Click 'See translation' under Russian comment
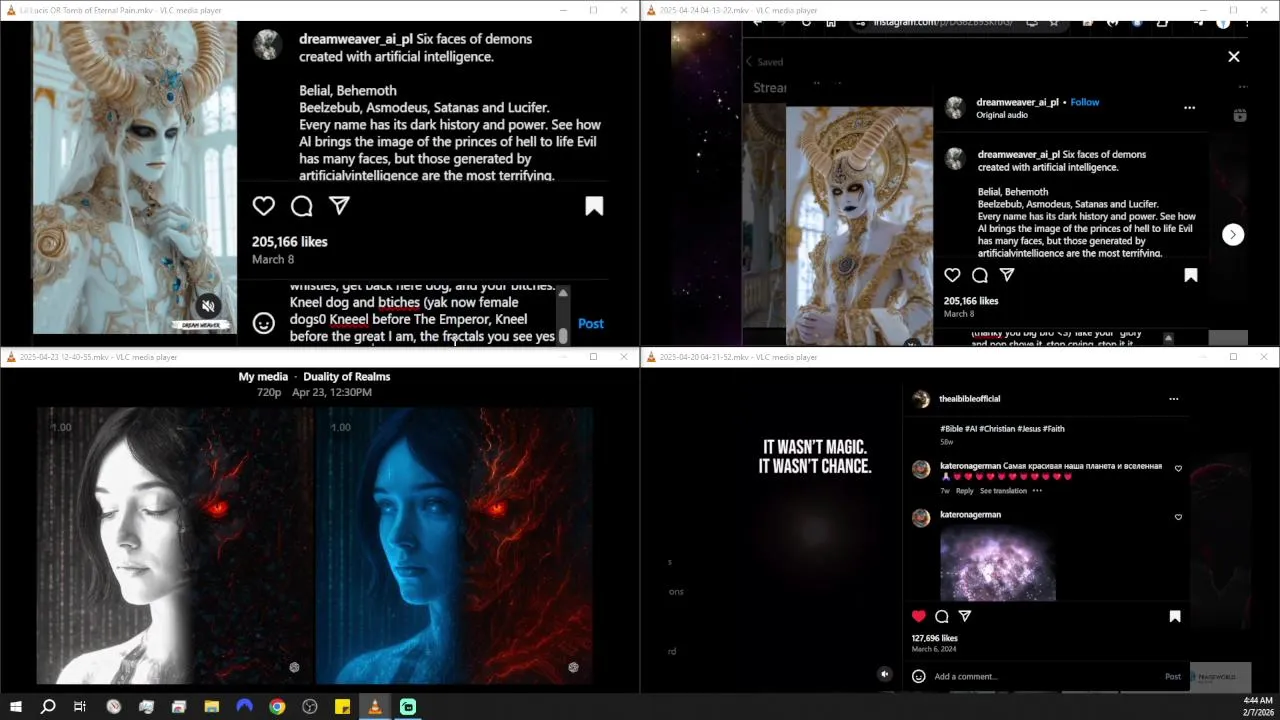This screenshot has width=1280, height=720. [1003, 491]
